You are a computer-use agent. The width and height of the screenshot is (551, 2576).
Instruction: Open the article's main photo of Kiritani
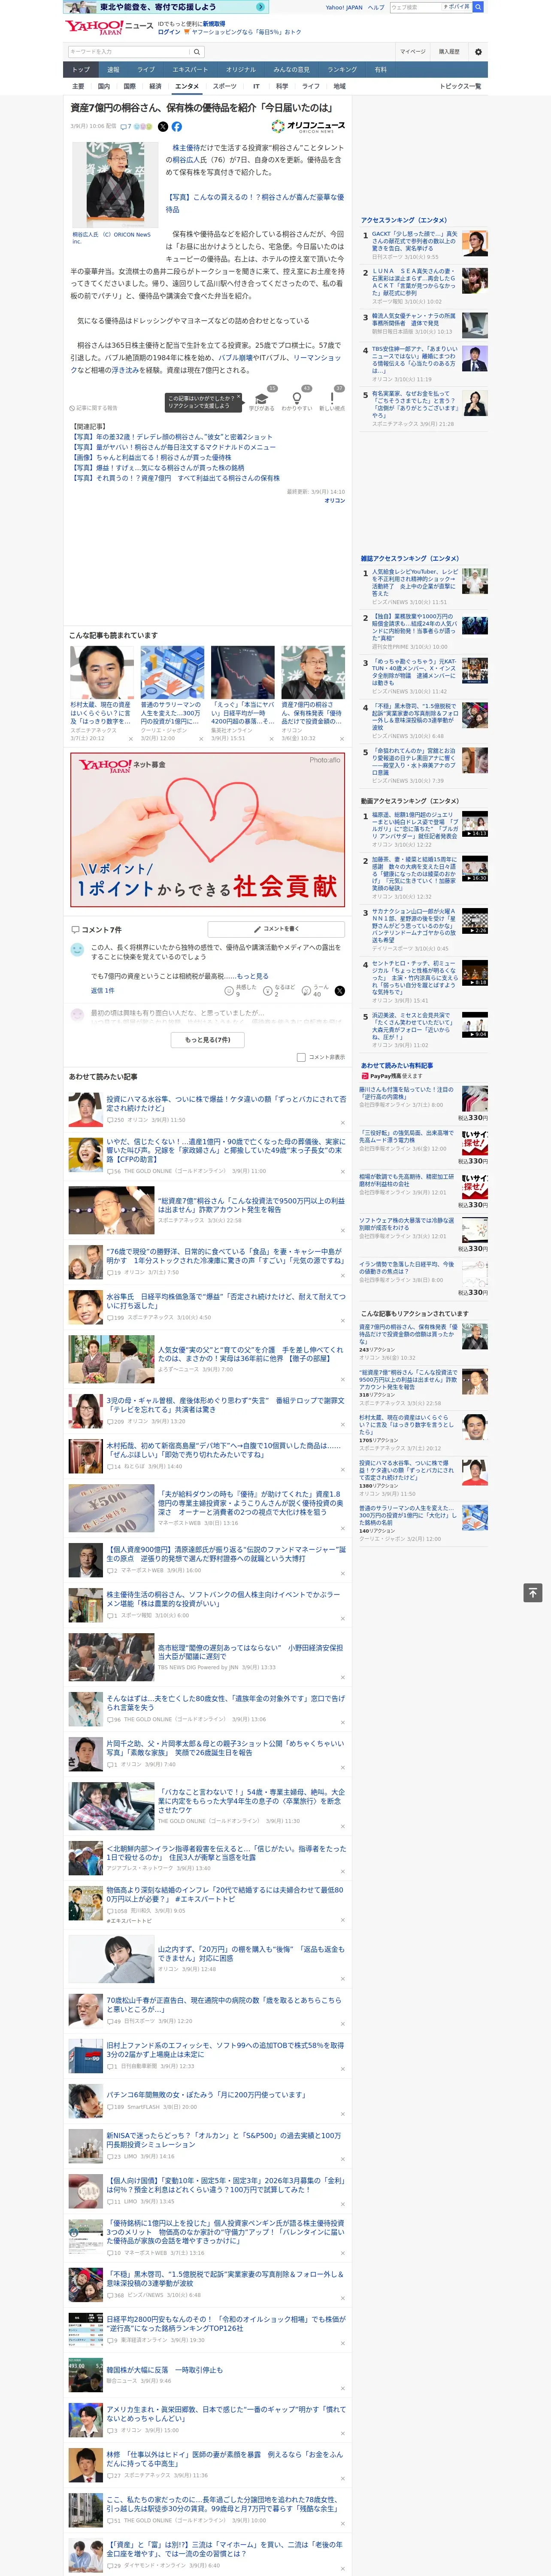(115, 185)
